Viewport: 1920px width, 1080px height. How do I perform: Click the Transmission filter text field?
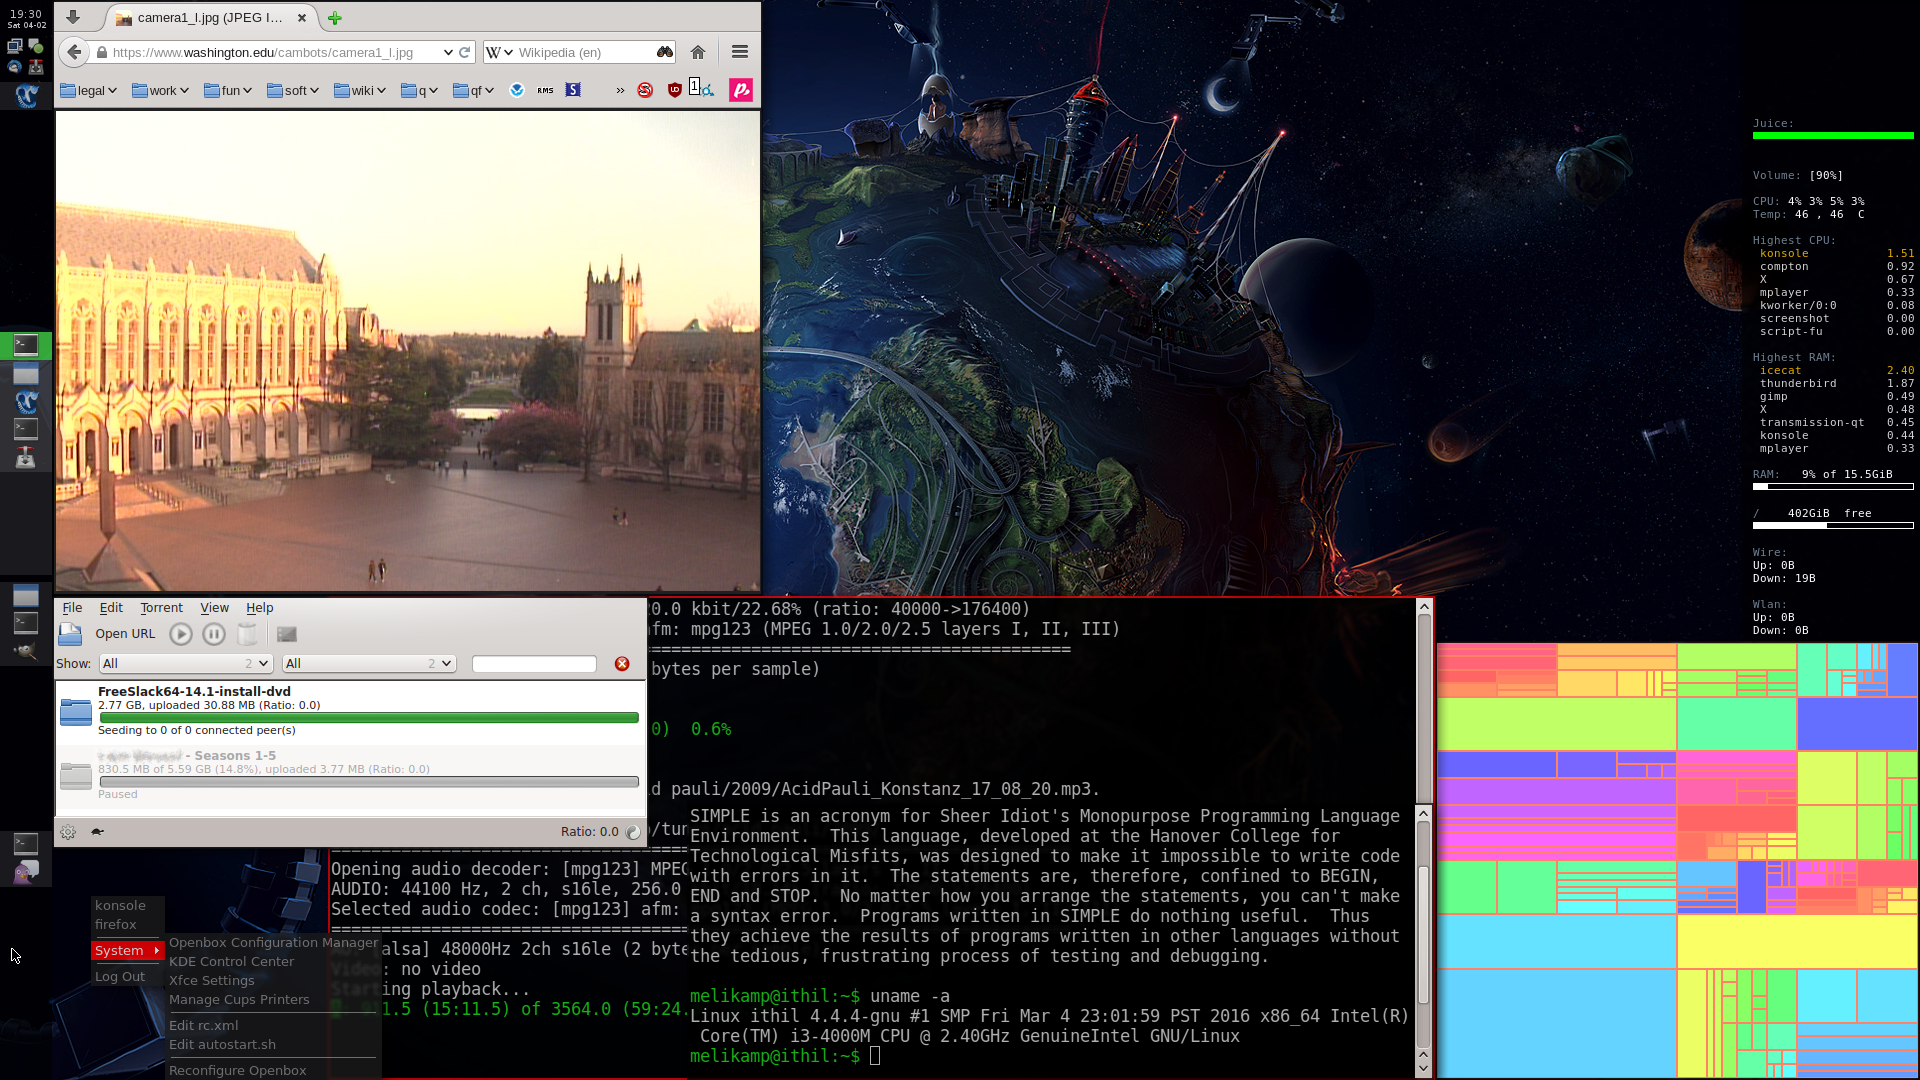click(534, 664)
